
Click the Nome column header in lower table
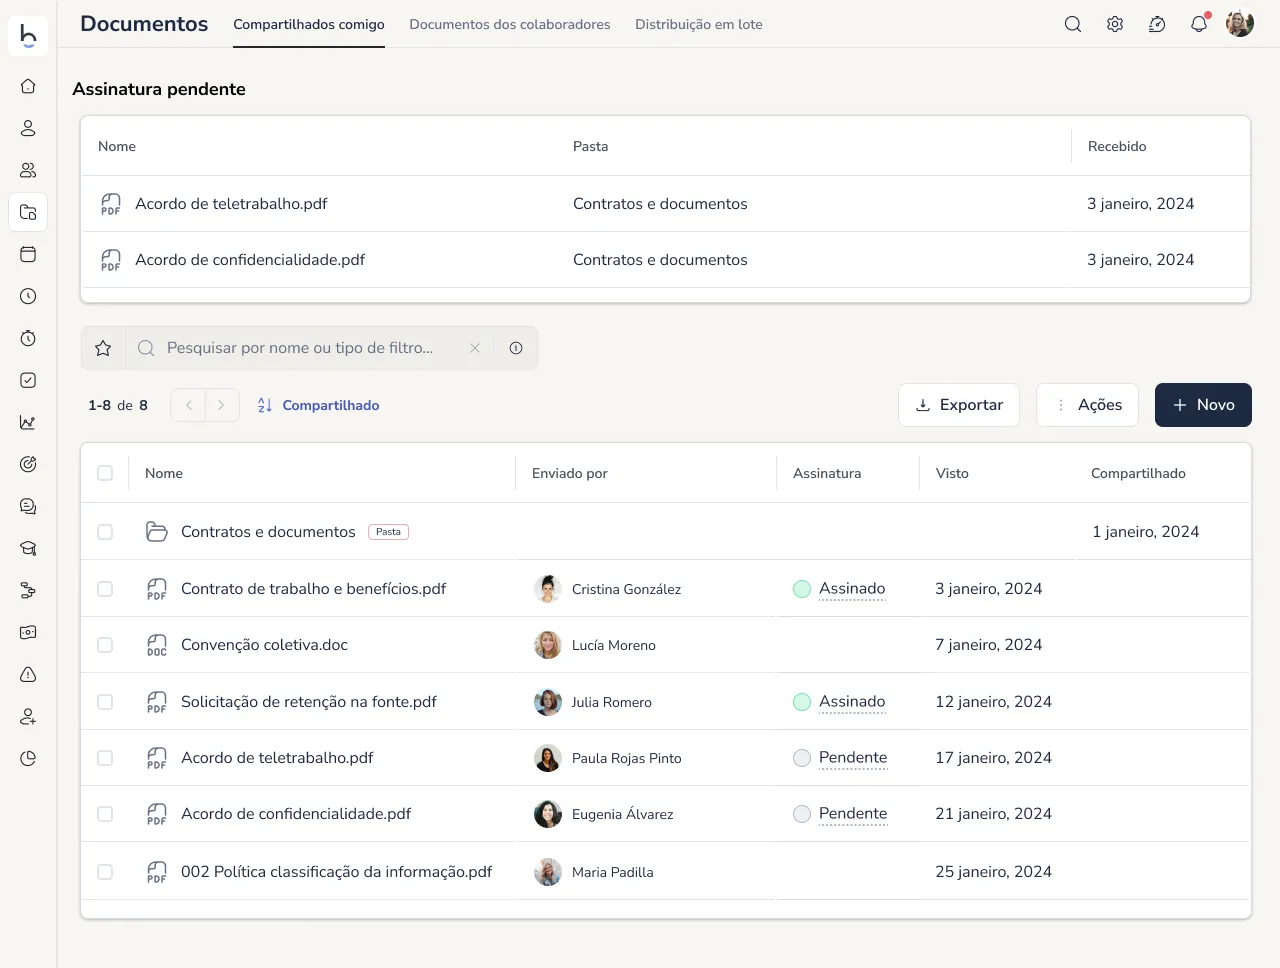[164, 473]
